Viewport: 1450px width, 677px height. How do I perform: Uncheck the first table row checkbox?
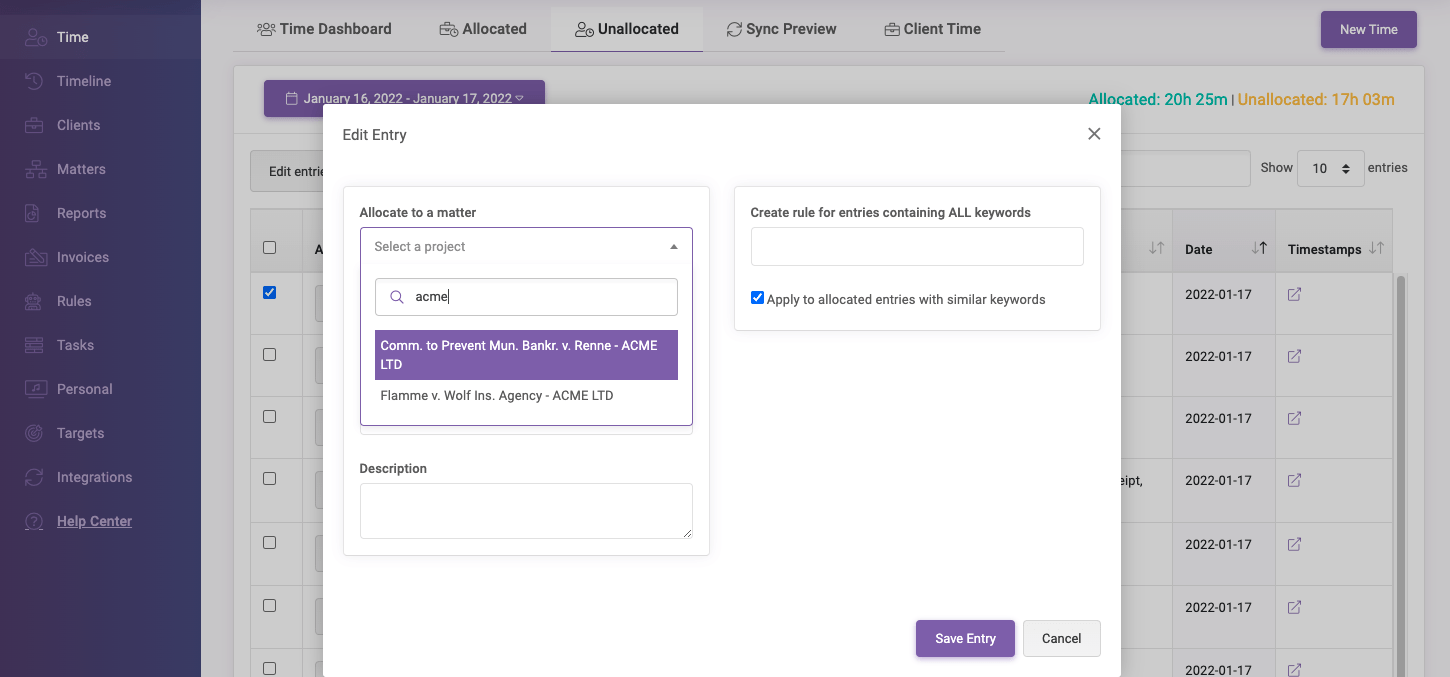tap(269, 293)
